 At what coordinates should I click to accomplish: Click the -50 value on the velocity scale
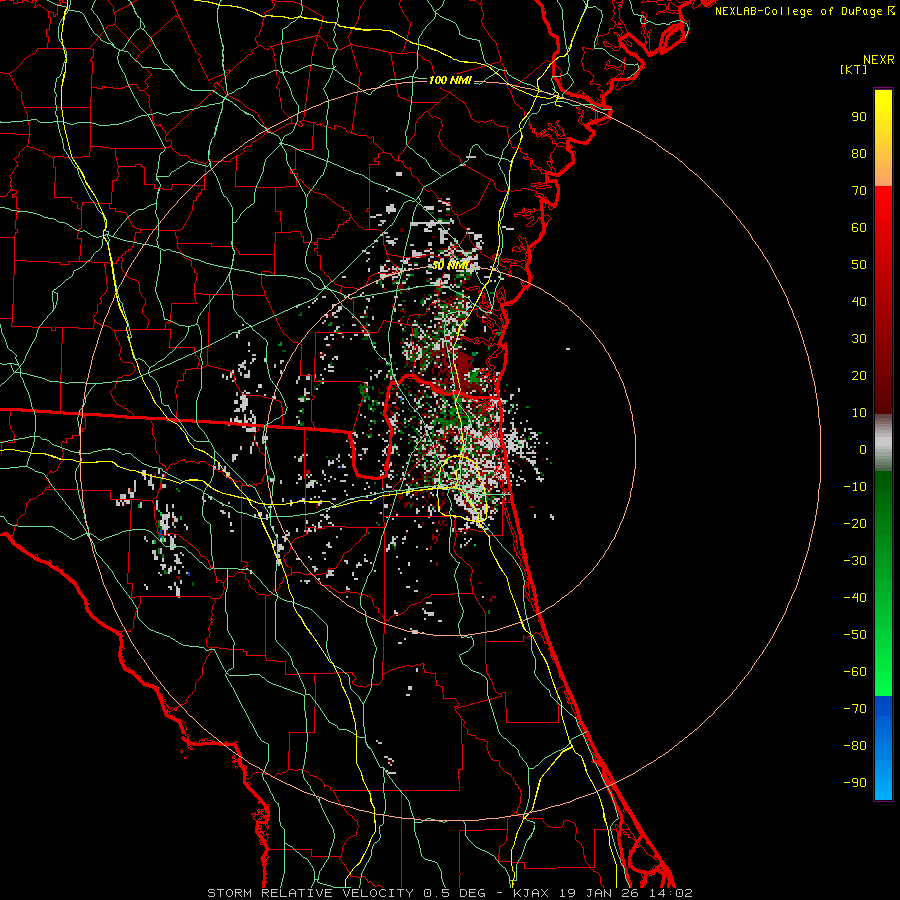[855, 635]
